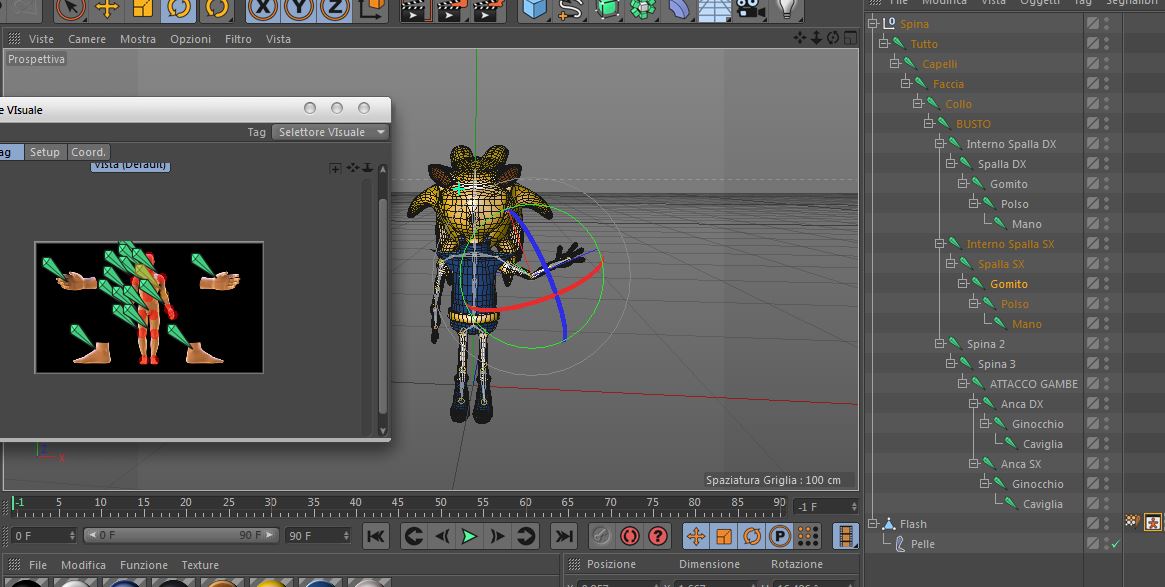Click the X axis lock icon
Screen dimensions: 1165x587
tap(263, 9)
